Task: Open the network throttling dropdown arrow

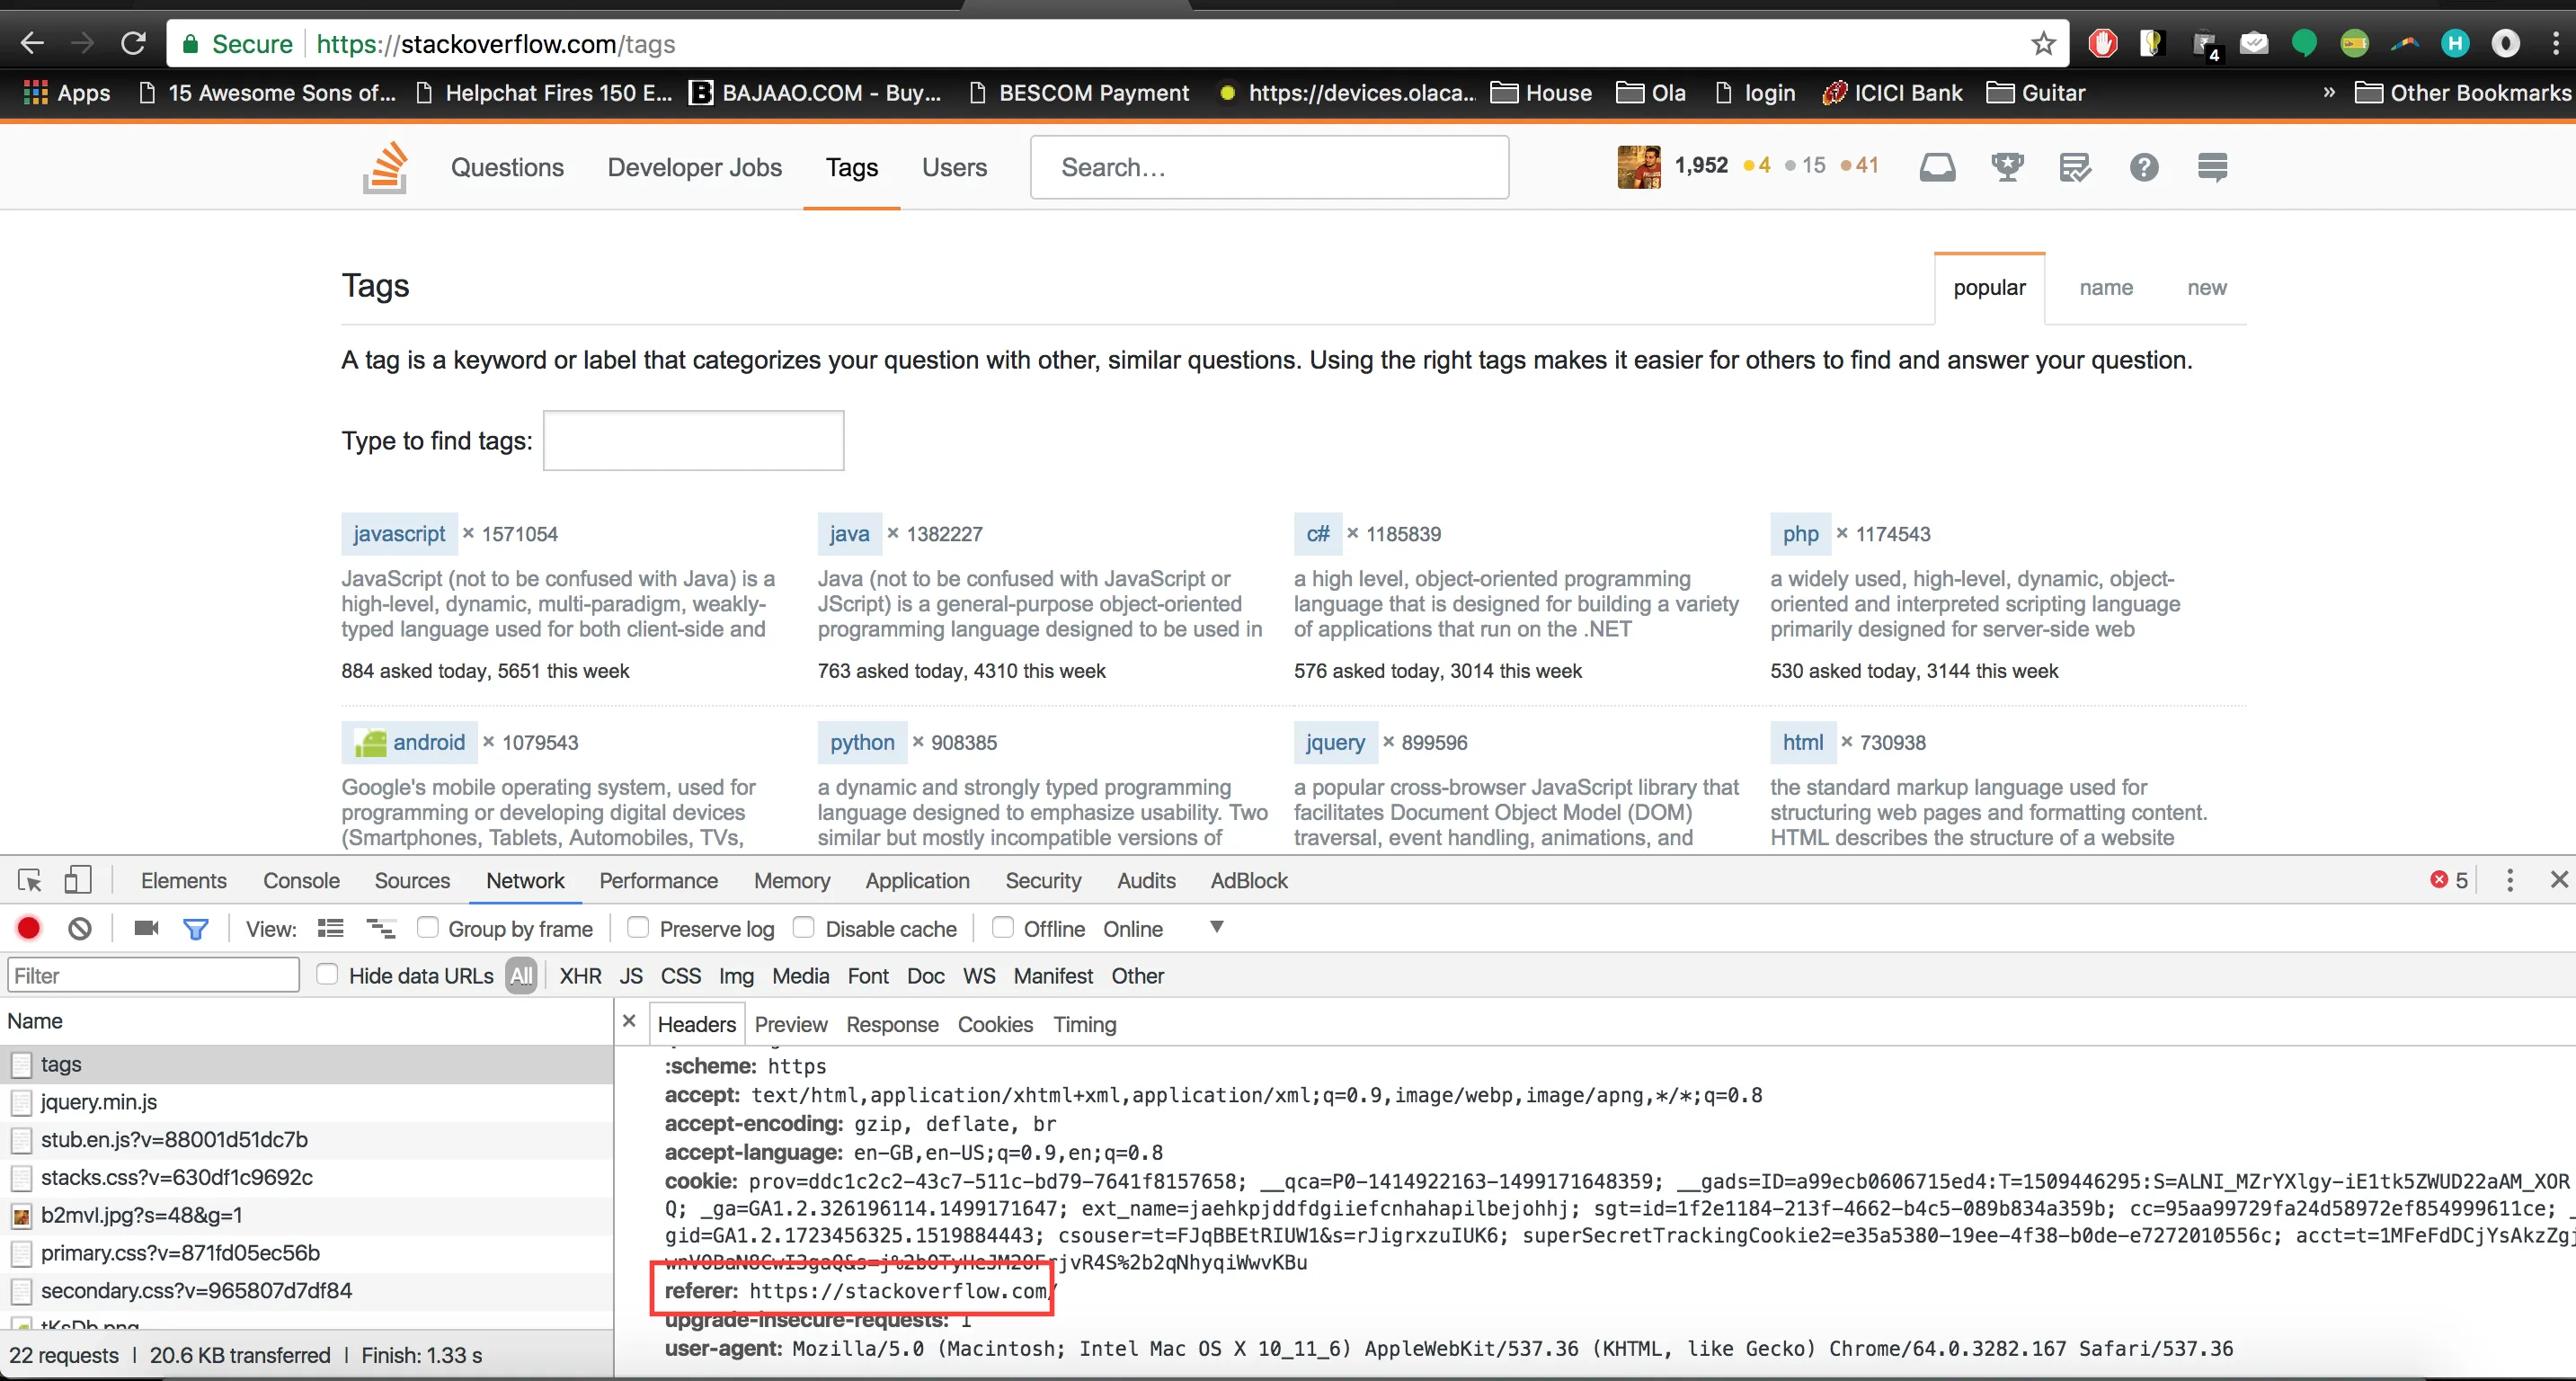Action: pos(1216,927)
